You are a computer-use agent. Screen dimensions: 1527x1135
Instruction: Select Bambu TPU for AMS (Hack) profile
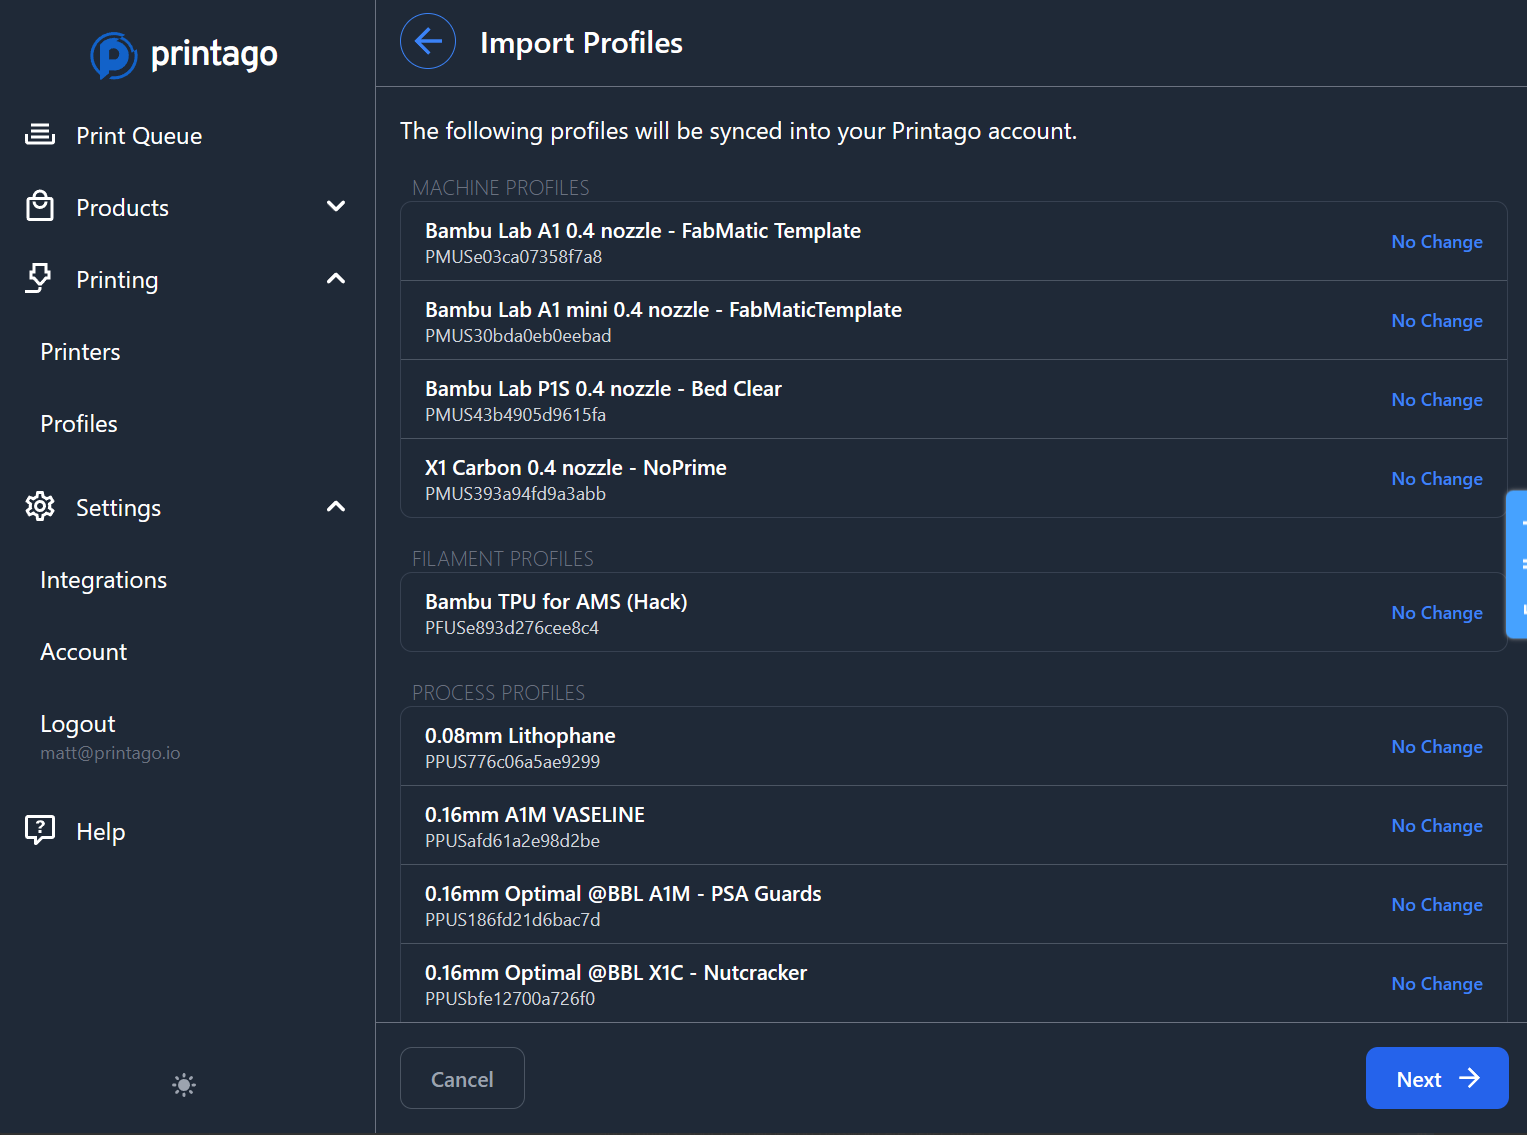tap(556, 602)
